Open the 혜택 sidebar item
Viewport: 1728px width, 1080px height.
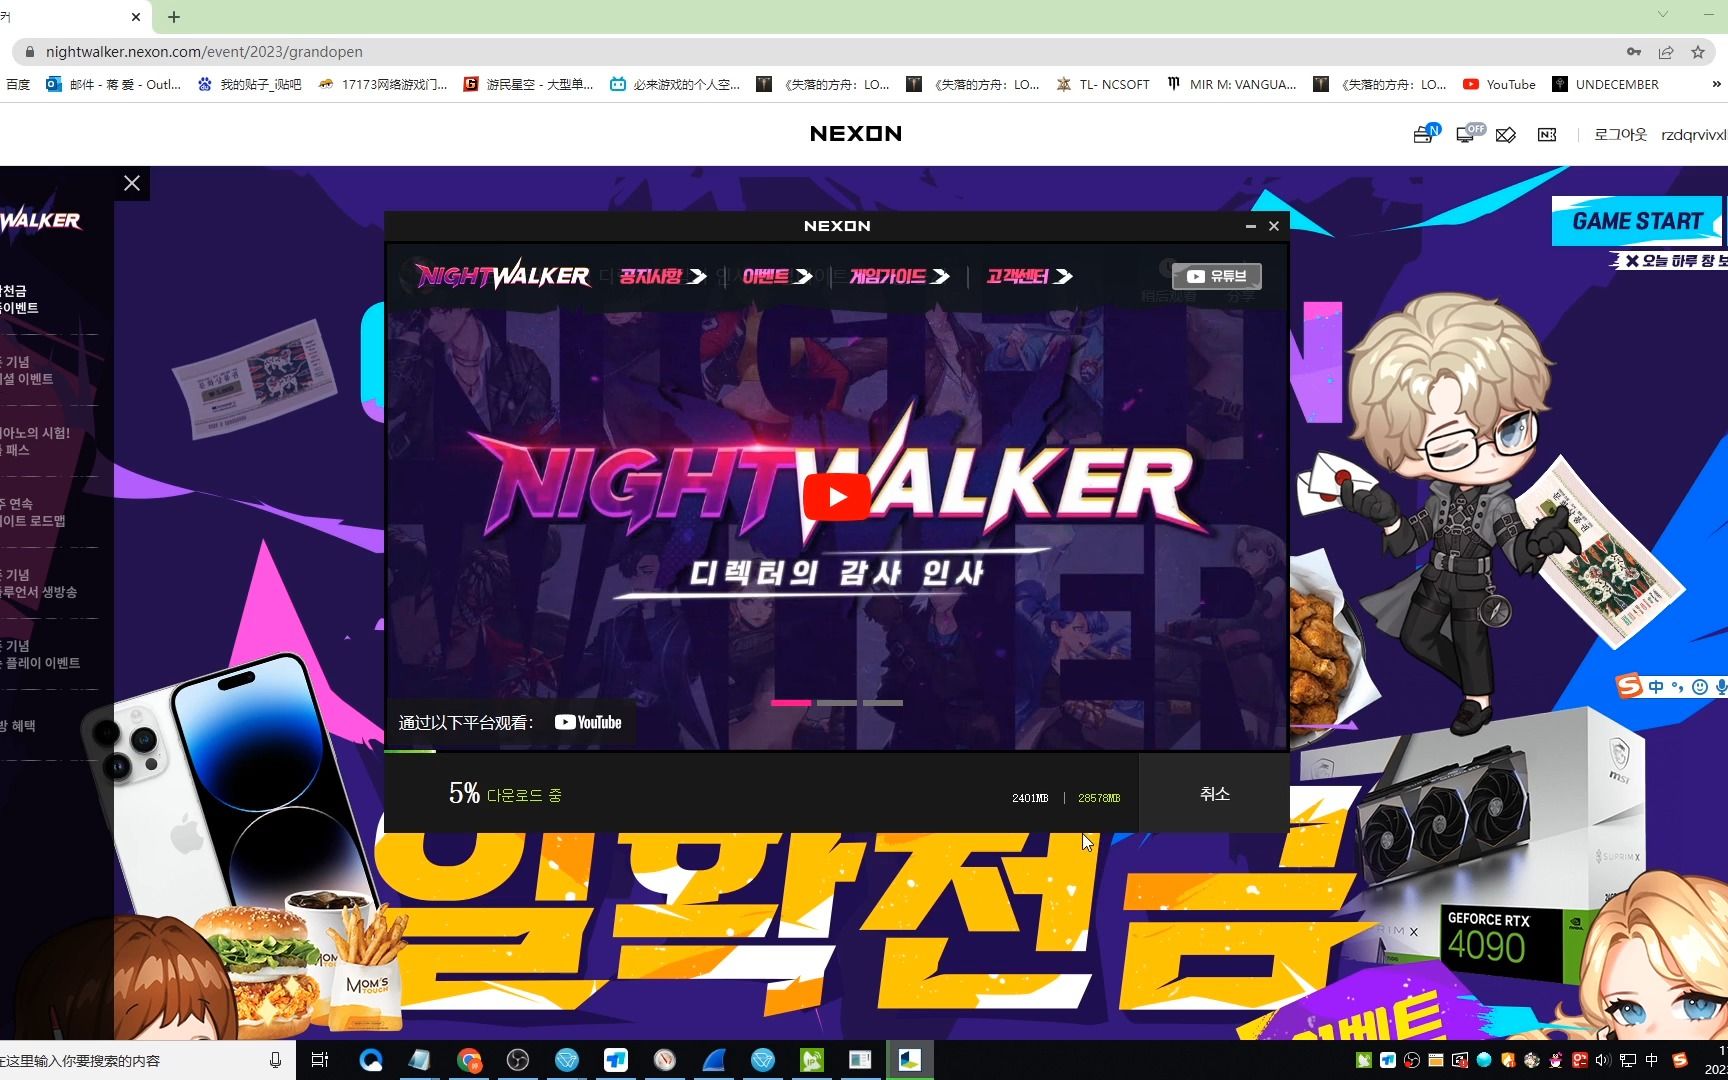click(x=18, y=725)
